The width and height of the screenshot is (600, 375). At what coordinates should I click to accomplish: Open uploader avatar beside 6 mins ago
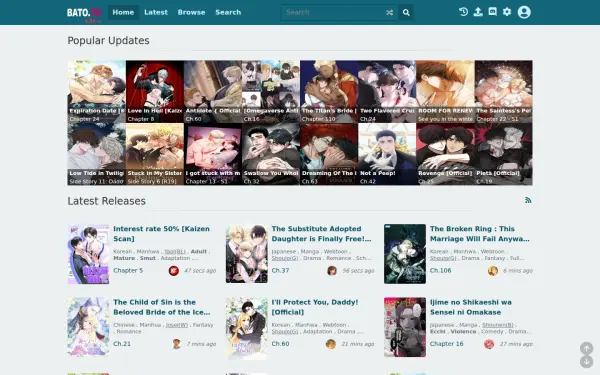pos(493,271)
